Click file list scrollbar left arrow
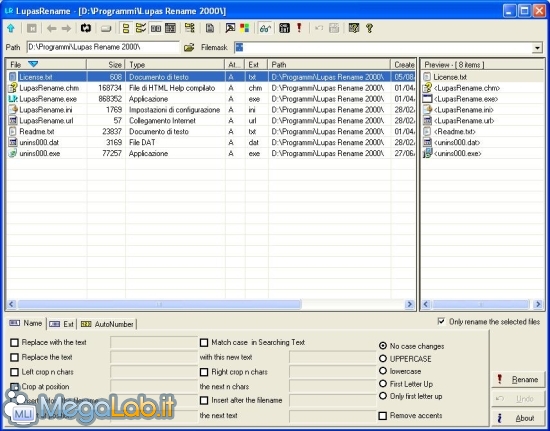Viewport: 550px width, 431px height. [11, 304]
